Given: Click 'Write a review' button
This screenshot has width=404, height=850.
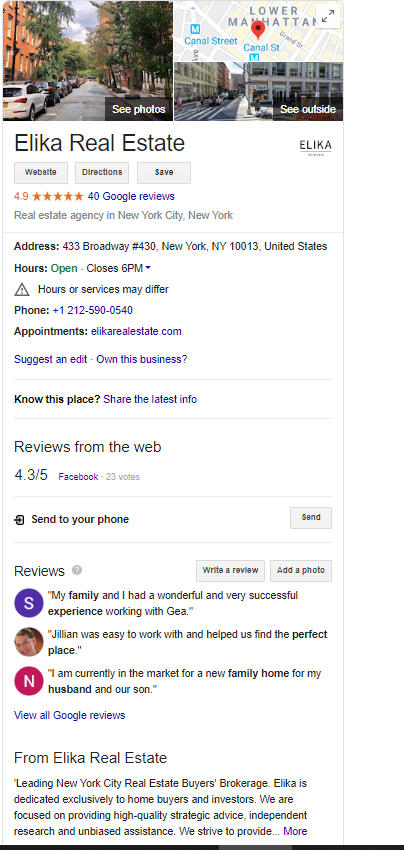Looking at the screenshot, I should point(230,571).
